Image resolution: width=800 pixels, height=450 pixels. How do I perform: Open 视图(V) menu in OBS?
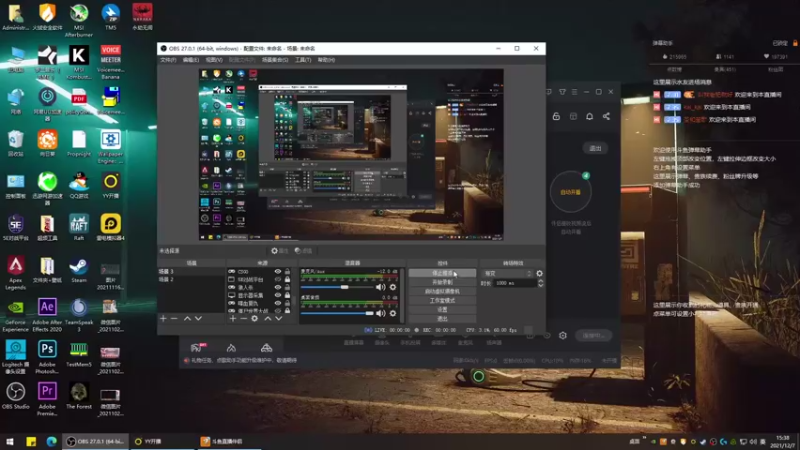(214, 60)
